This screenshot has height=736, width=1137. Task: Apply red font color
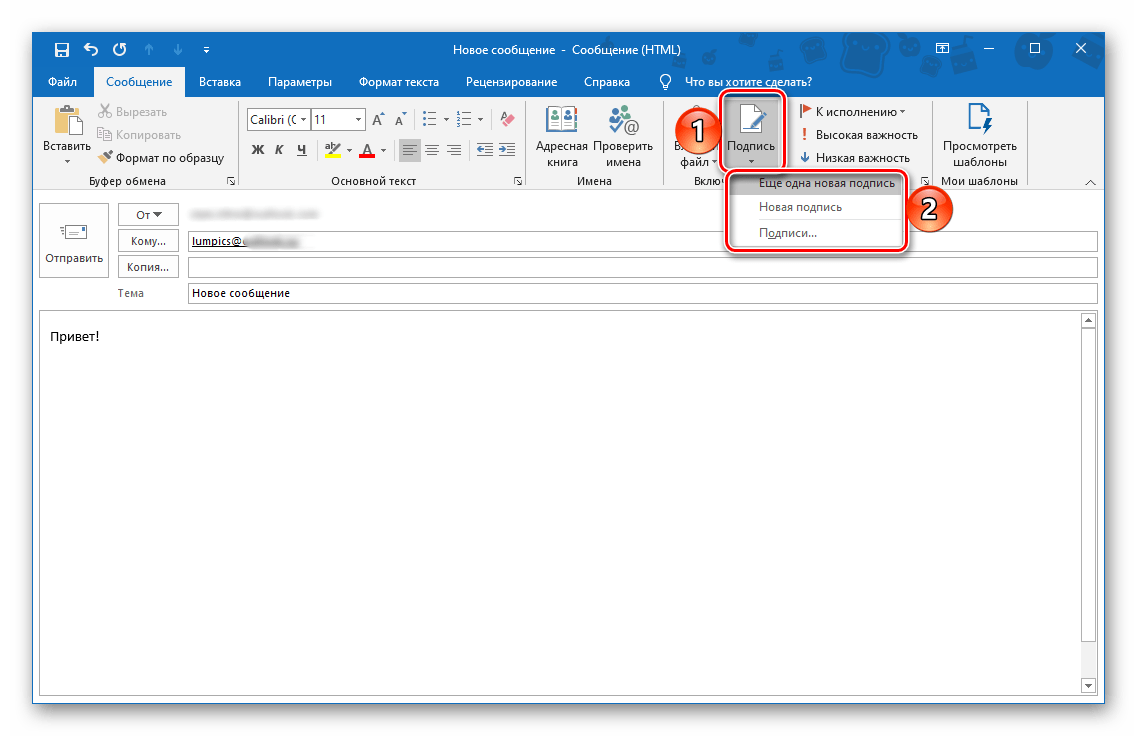pos(368,150)
